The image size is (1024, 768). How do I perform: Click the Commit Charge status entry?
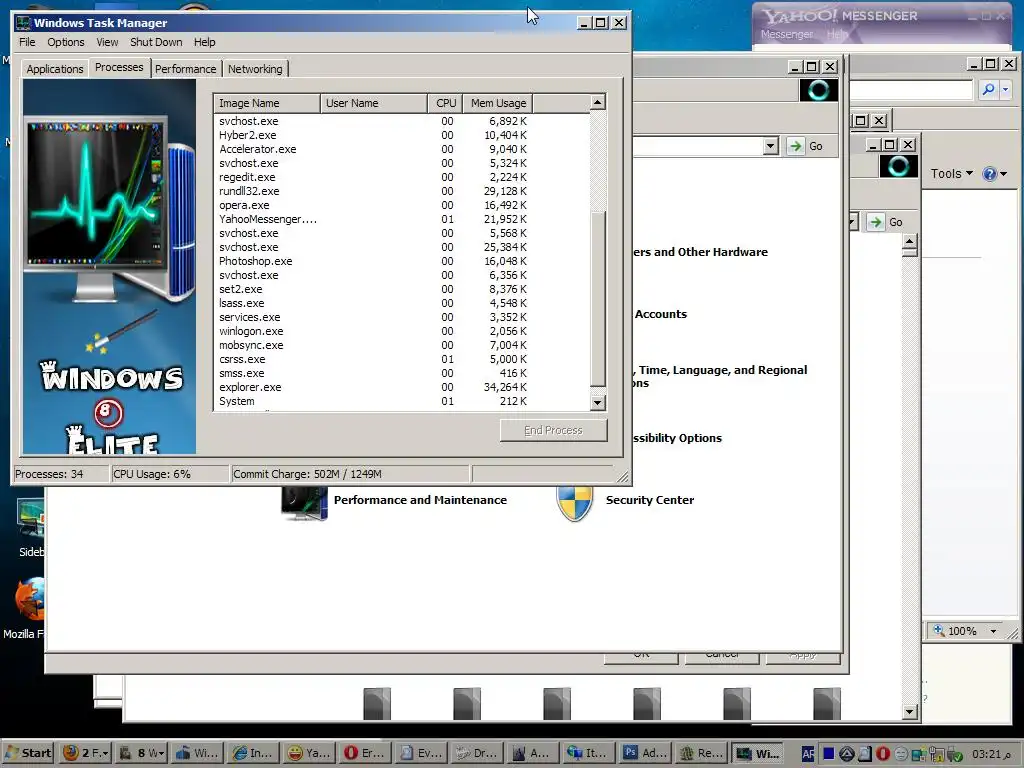pyautogui.click(x=350, y=474)
